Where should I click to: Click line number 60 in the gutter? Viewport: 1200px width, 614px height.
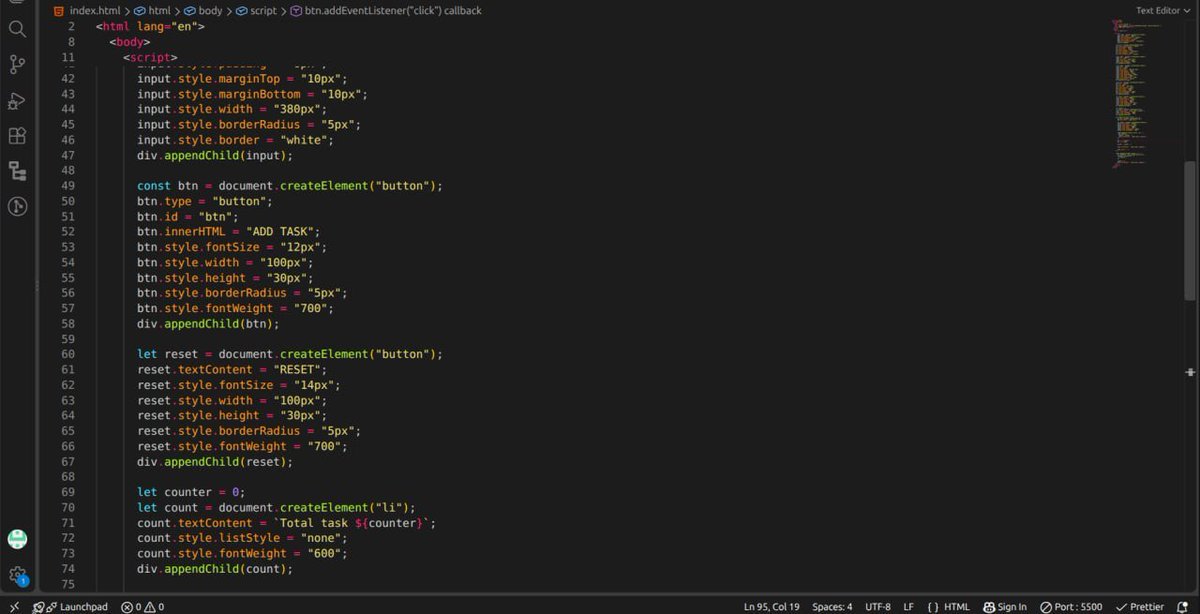[x=68, y=354]
